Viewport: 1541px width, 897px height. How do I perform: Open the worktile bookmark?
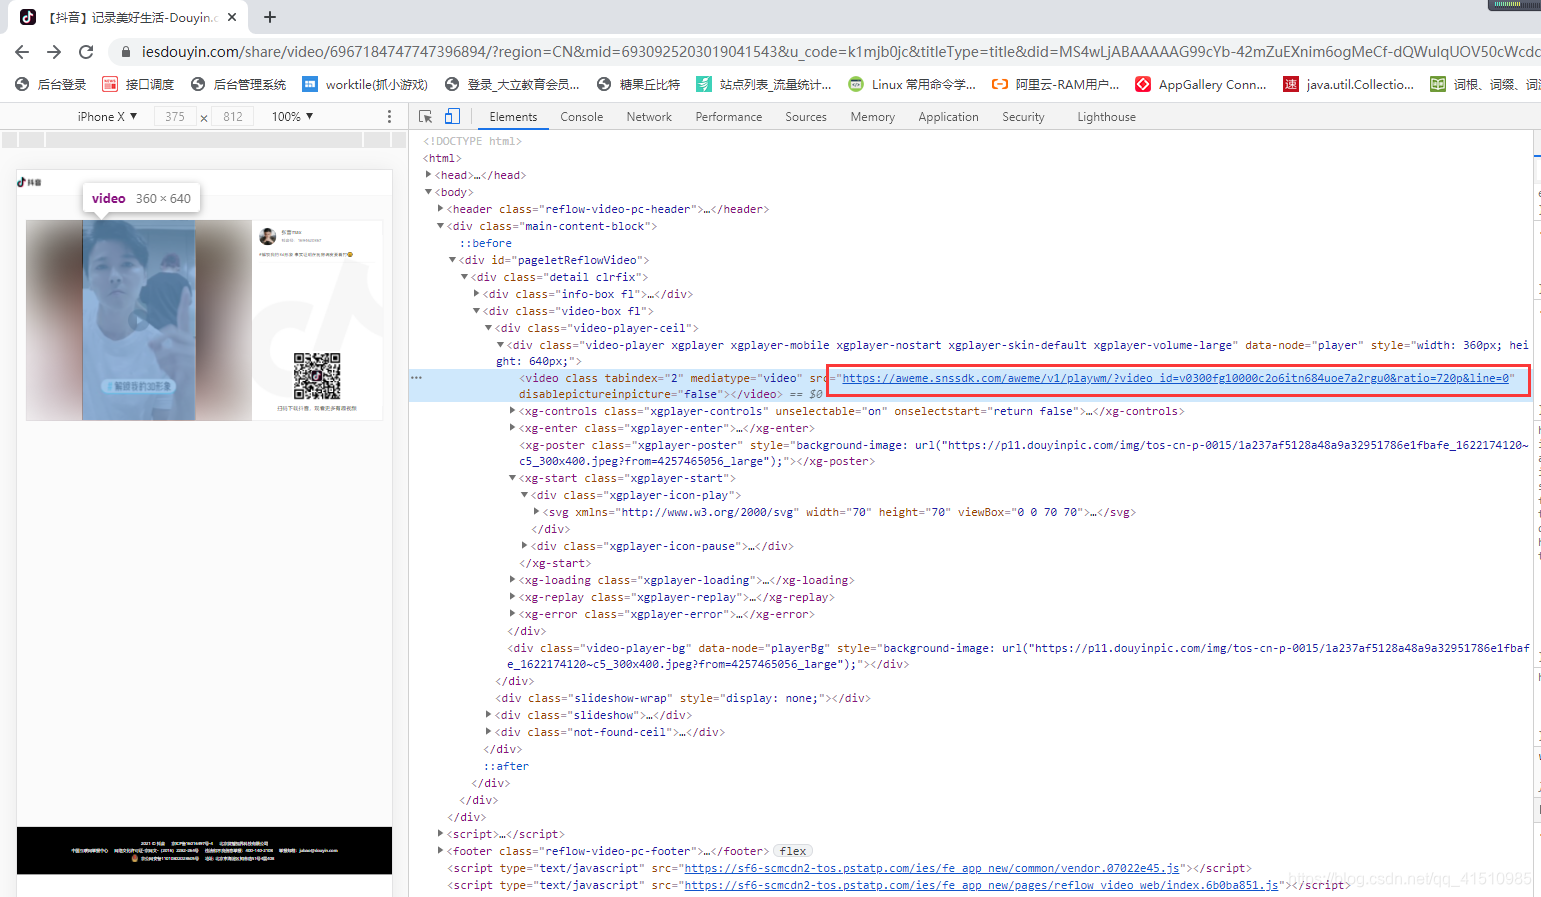[365, 85]
